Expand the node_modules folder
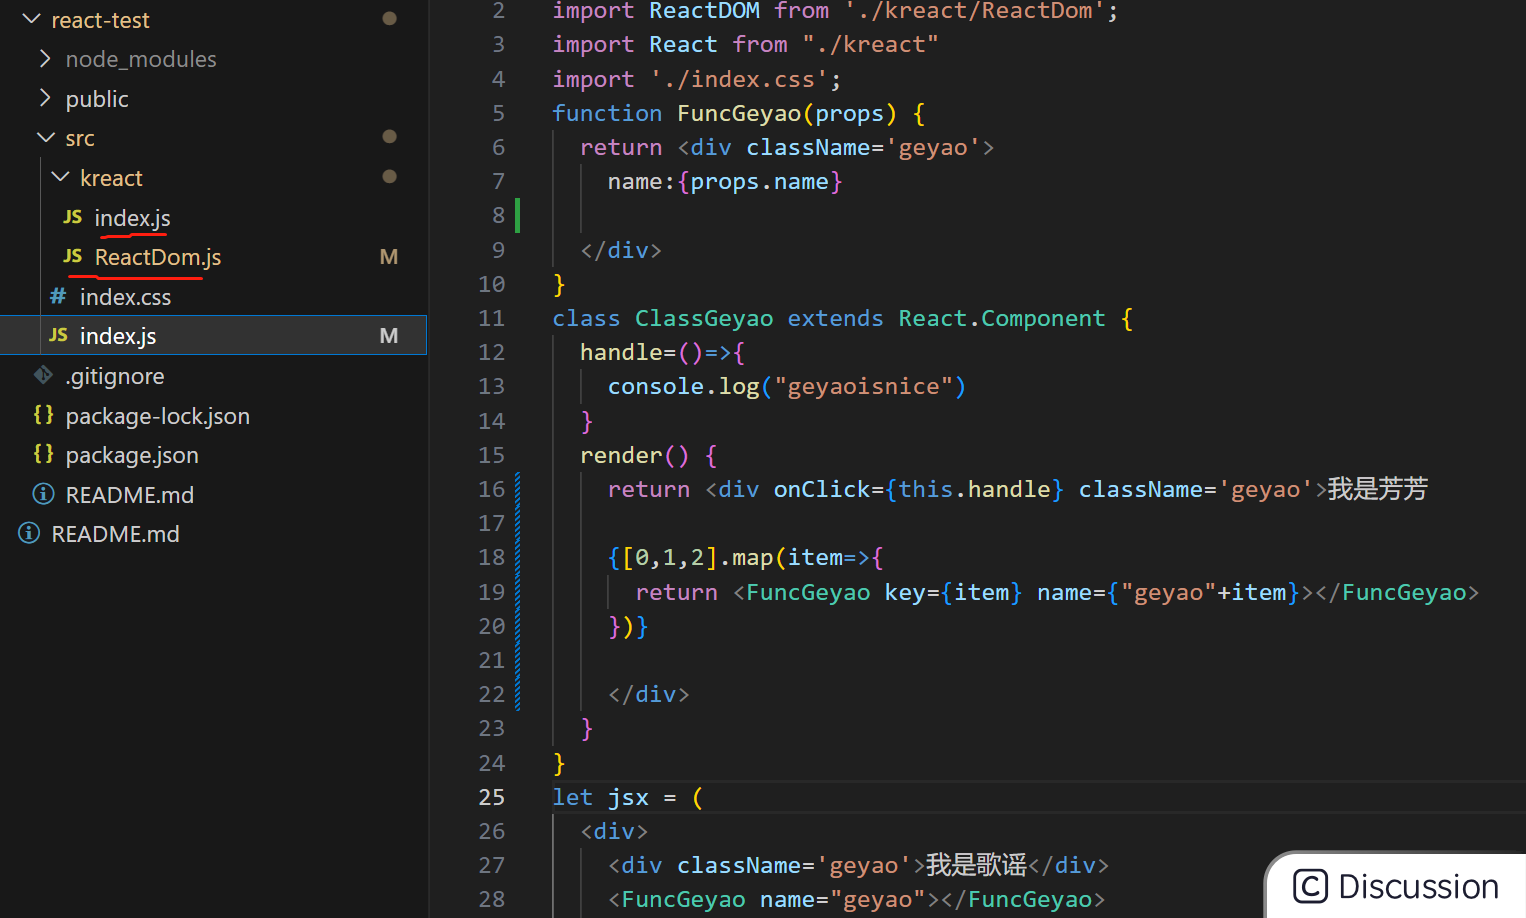Screen dimensions: 1526x918 tap(44, 58)
